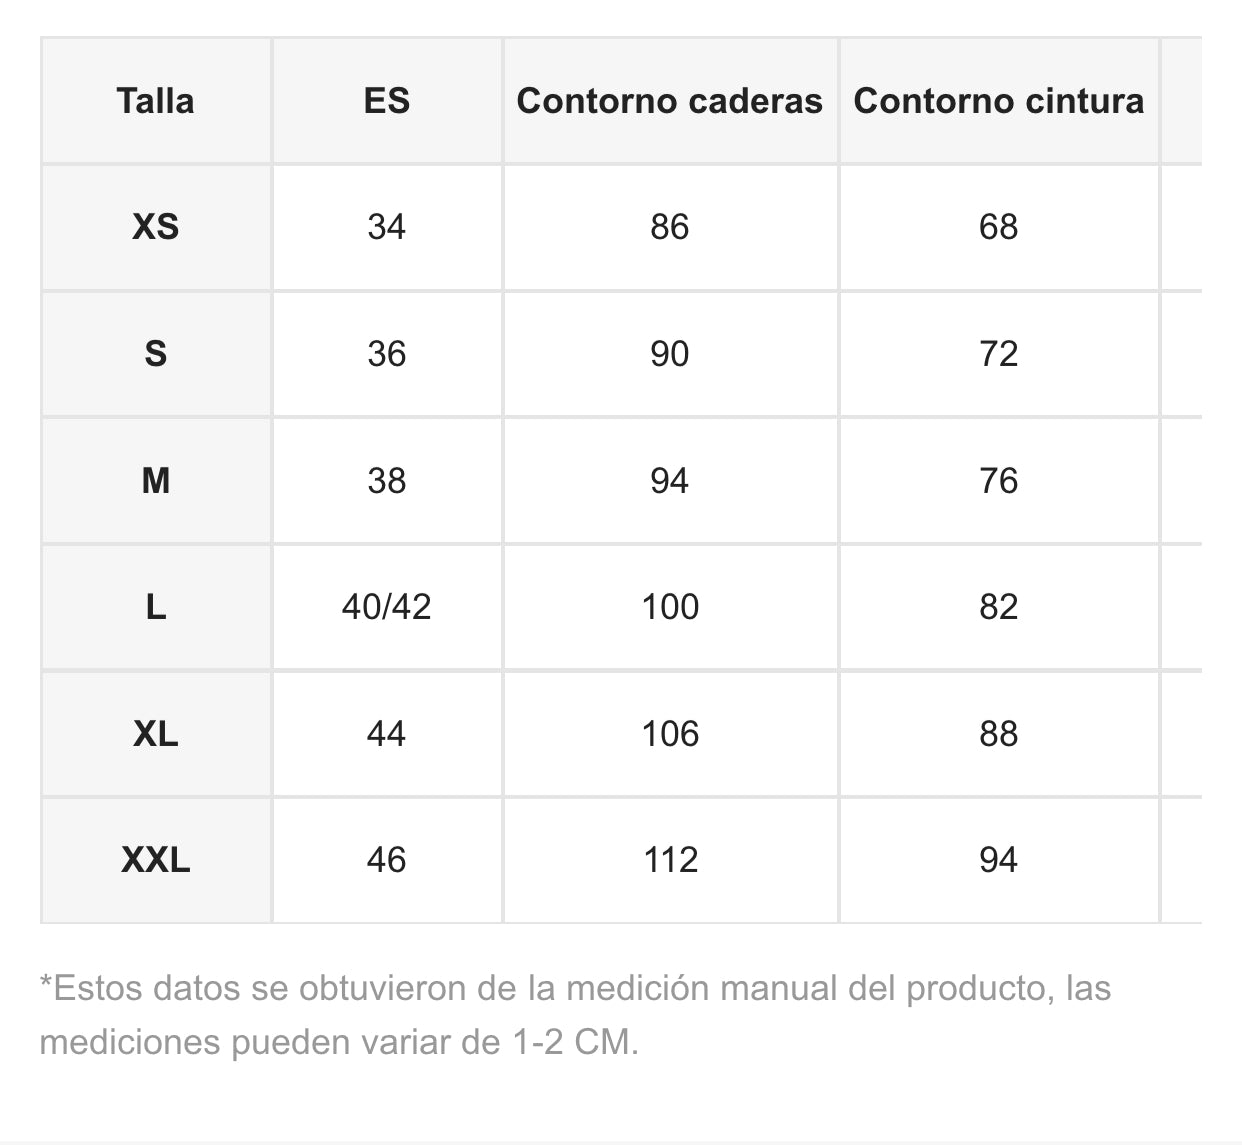
Task: Select the L size row label
Action: pyautogui.click(x=155, y=607)
